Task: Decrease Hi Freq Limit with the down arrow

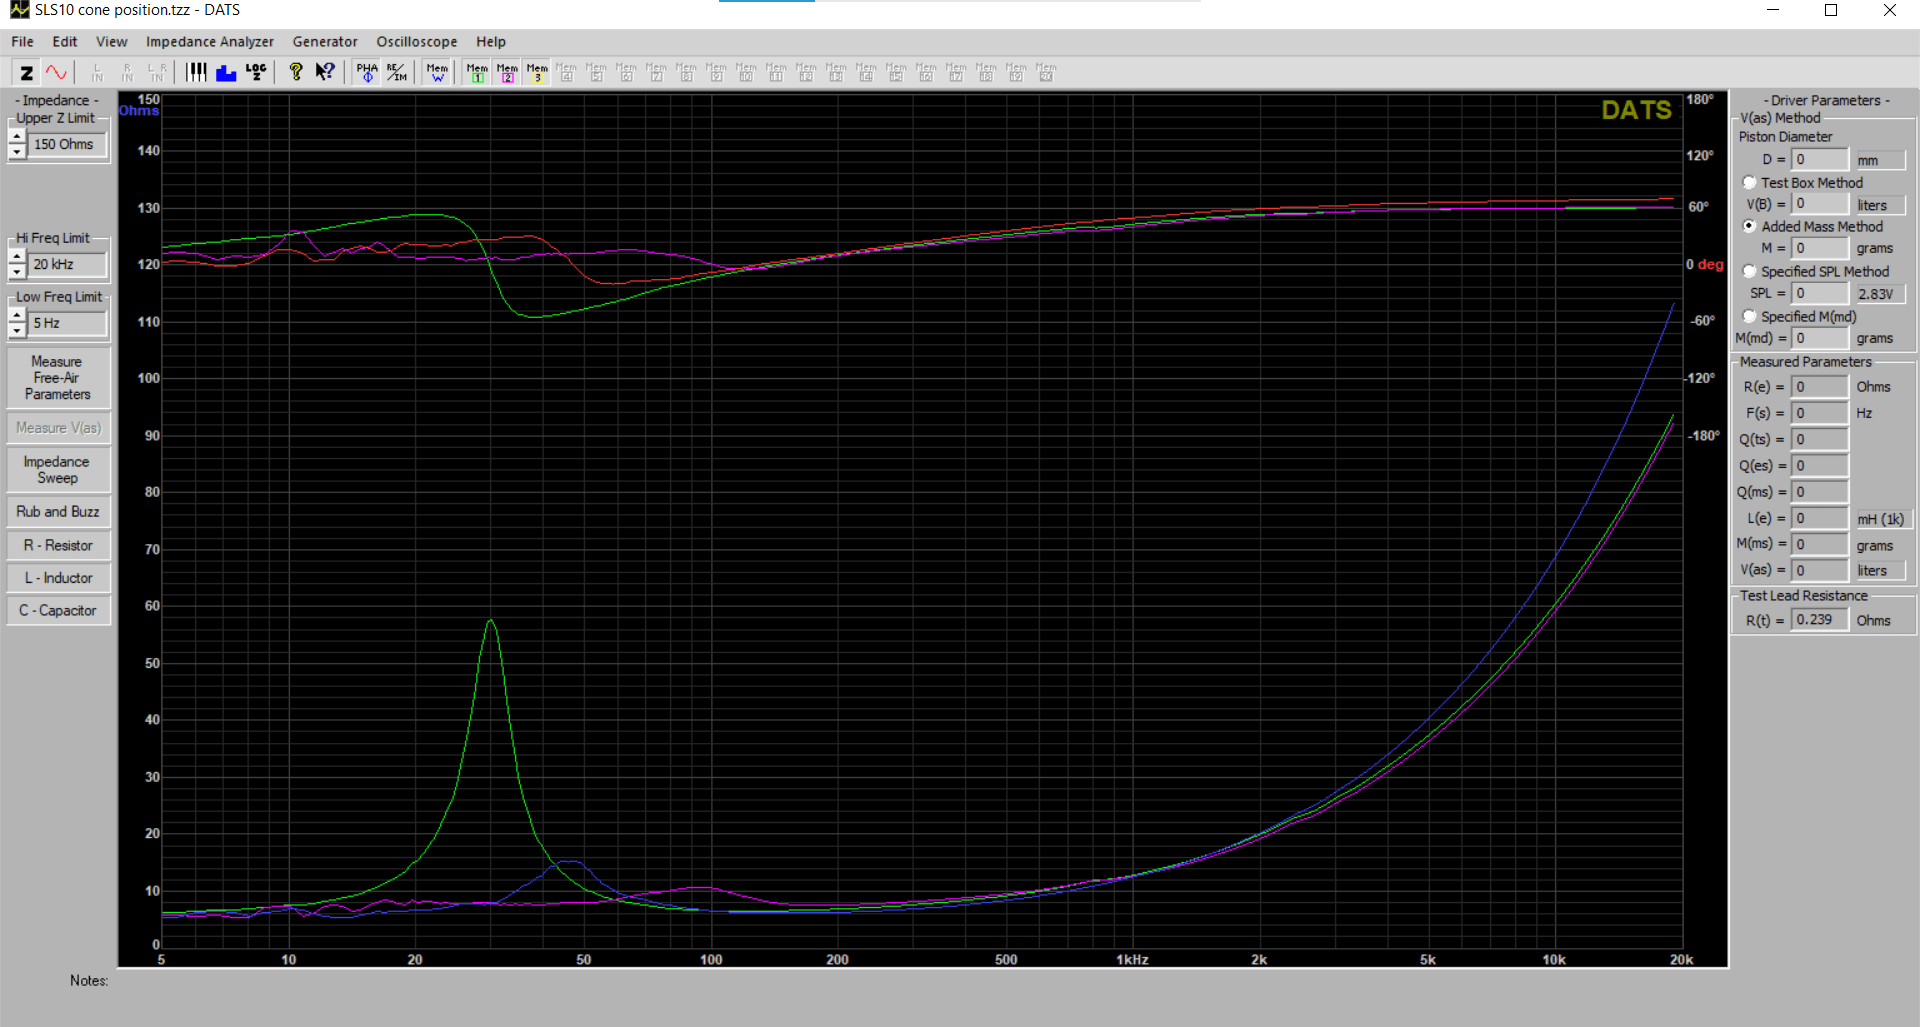Action: coord(17,272)
